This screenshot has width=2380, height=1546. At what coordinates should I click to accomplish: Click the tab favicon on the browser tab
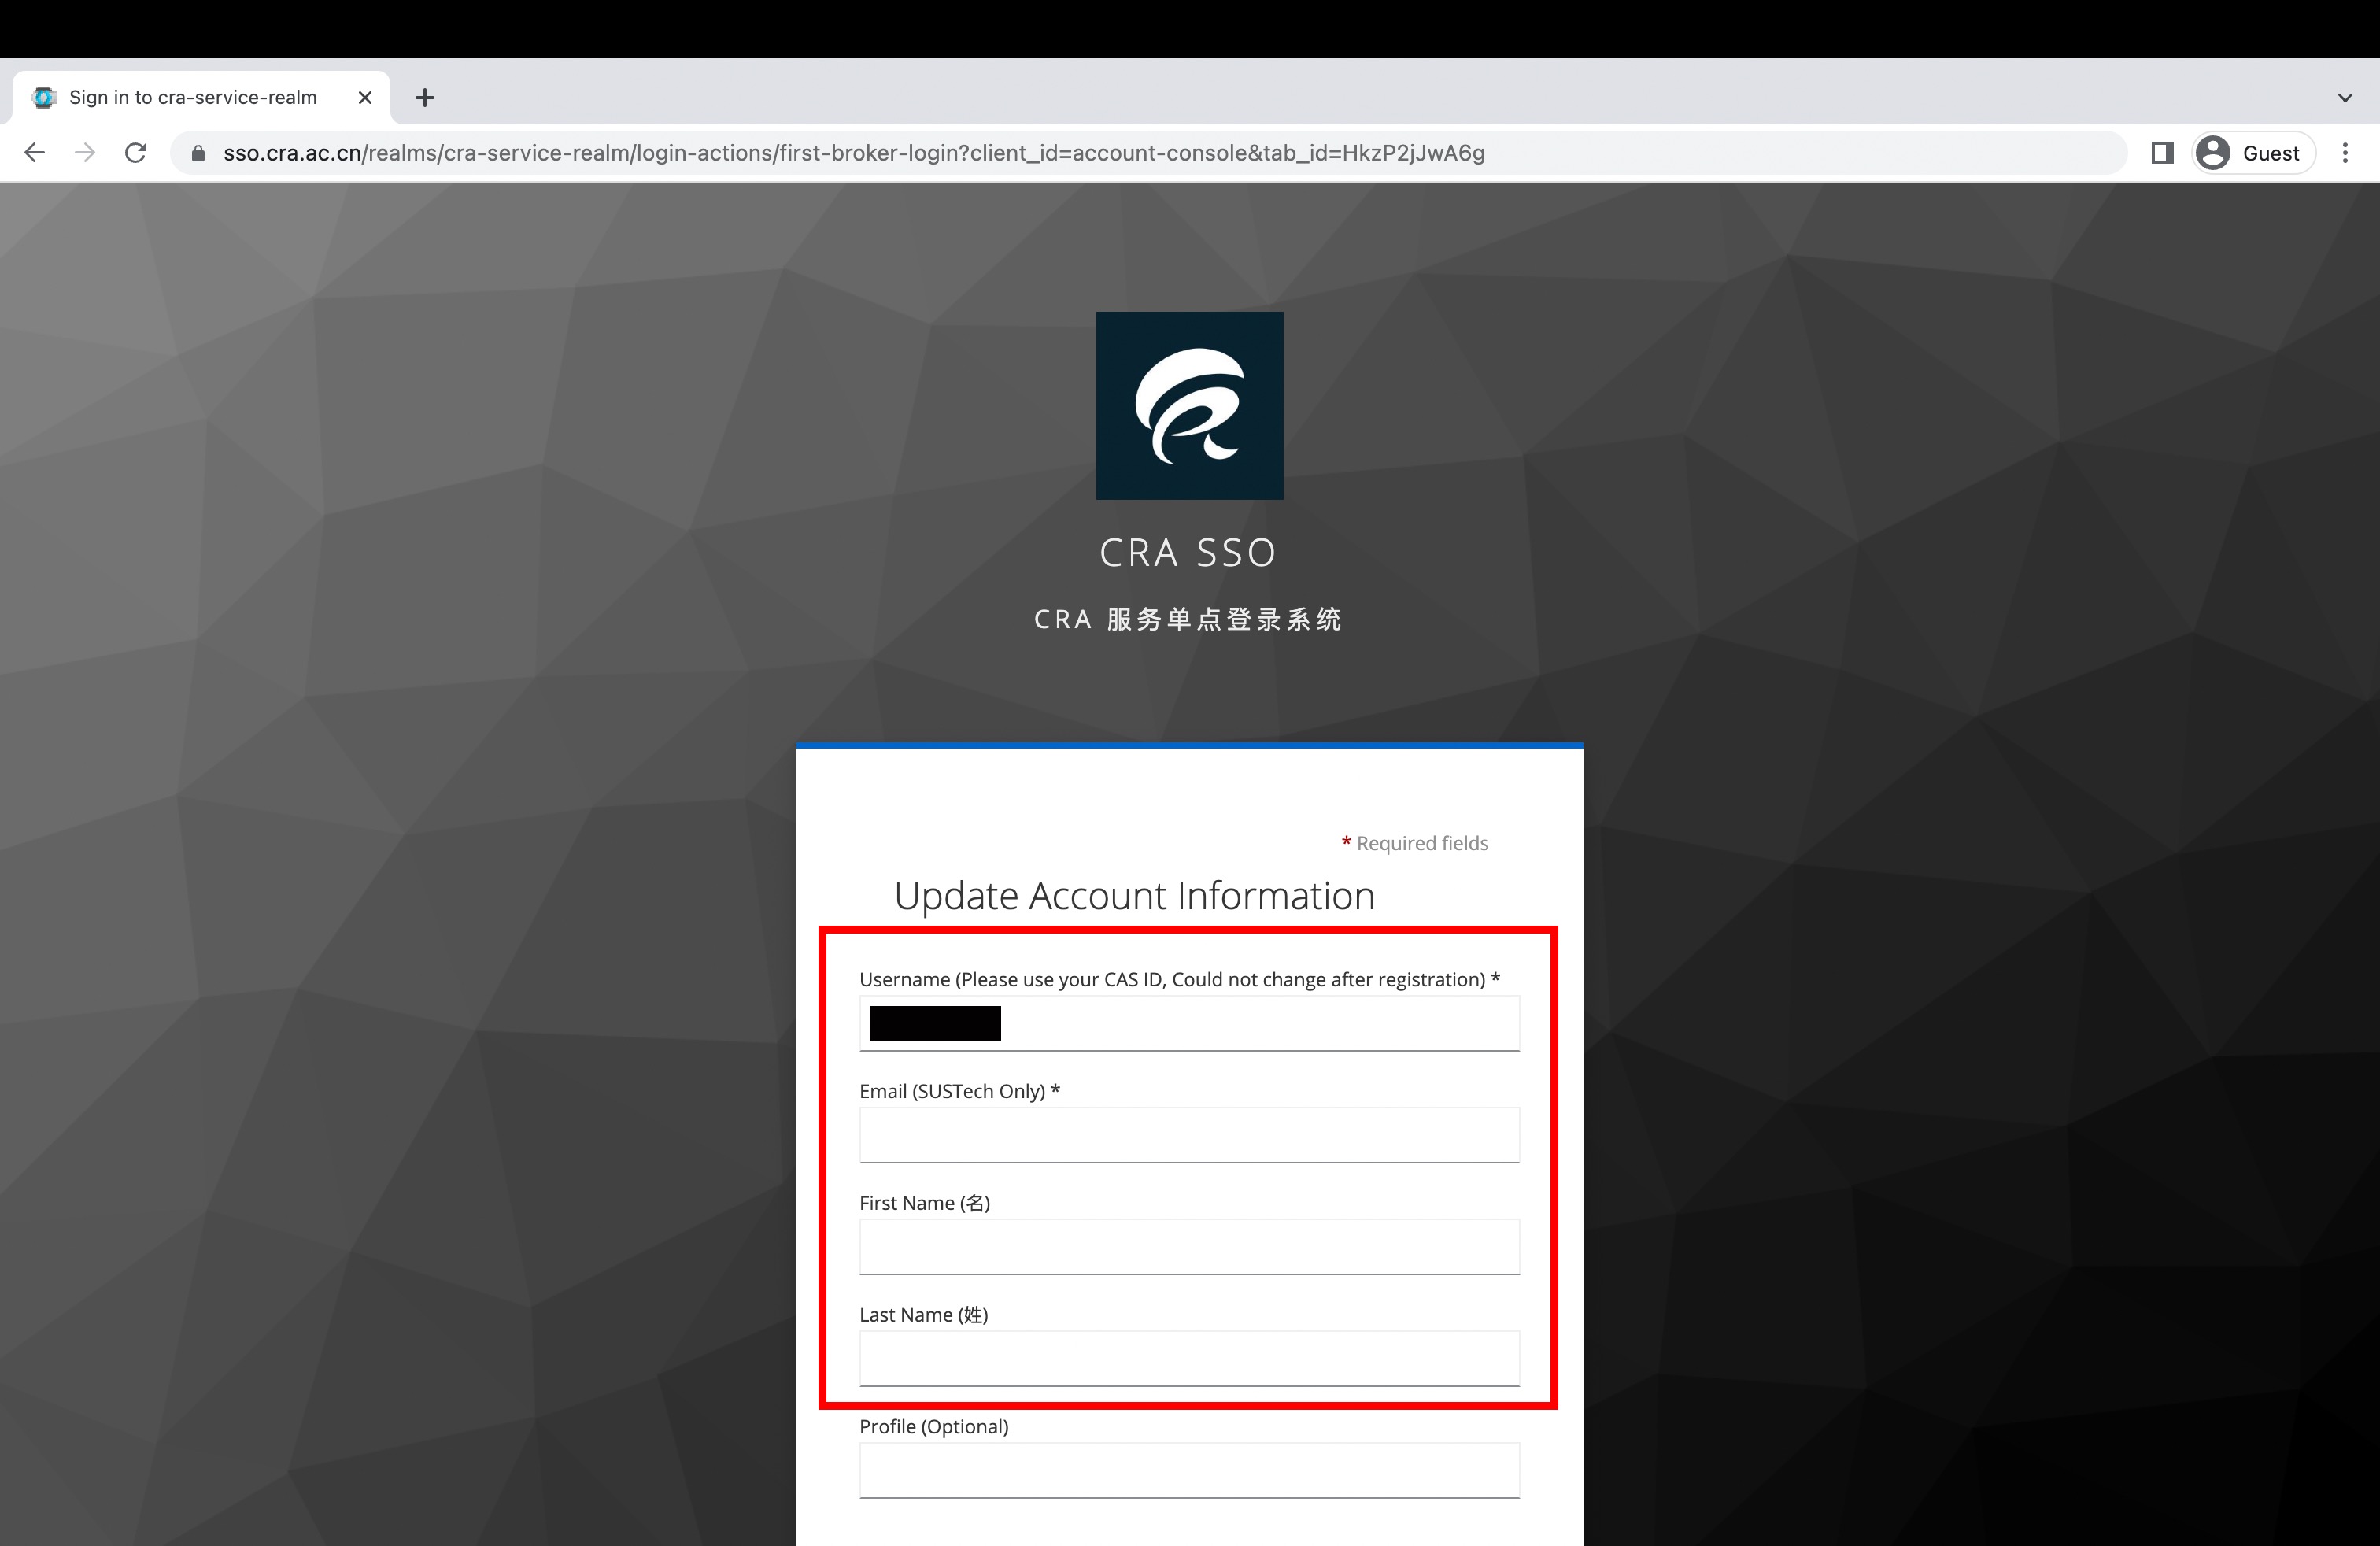point(43,96)
